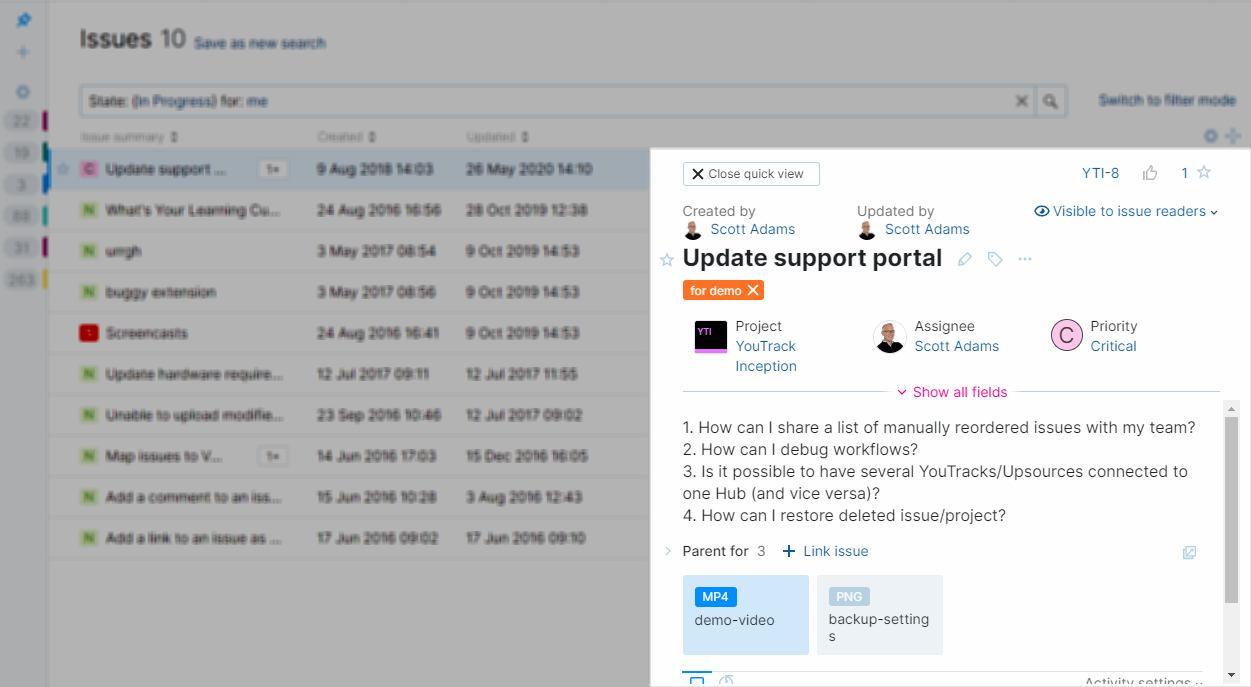
Task: Open the 'urrgh' issue row
Action: 123,251
